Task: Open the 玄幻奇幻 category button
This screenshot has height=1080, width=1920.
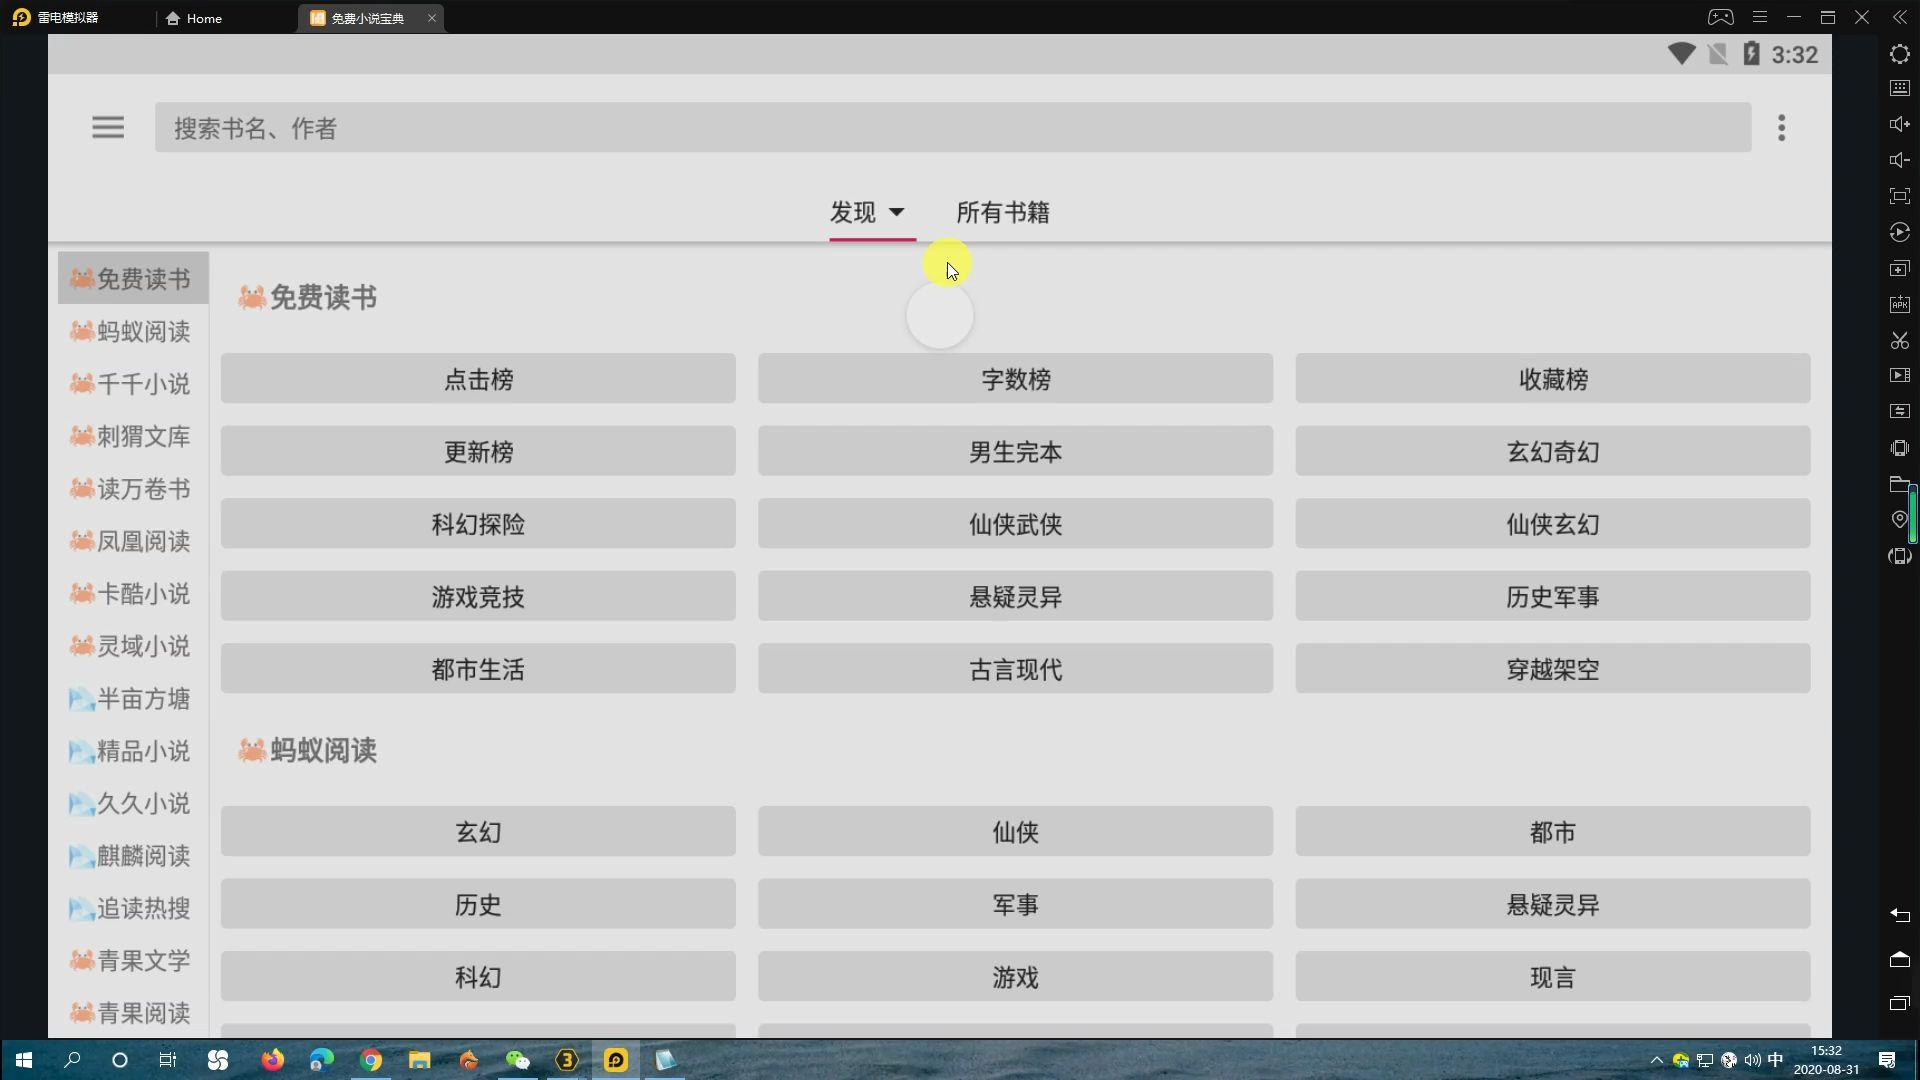Action: pyautogui.click(x=1553, y=452)
